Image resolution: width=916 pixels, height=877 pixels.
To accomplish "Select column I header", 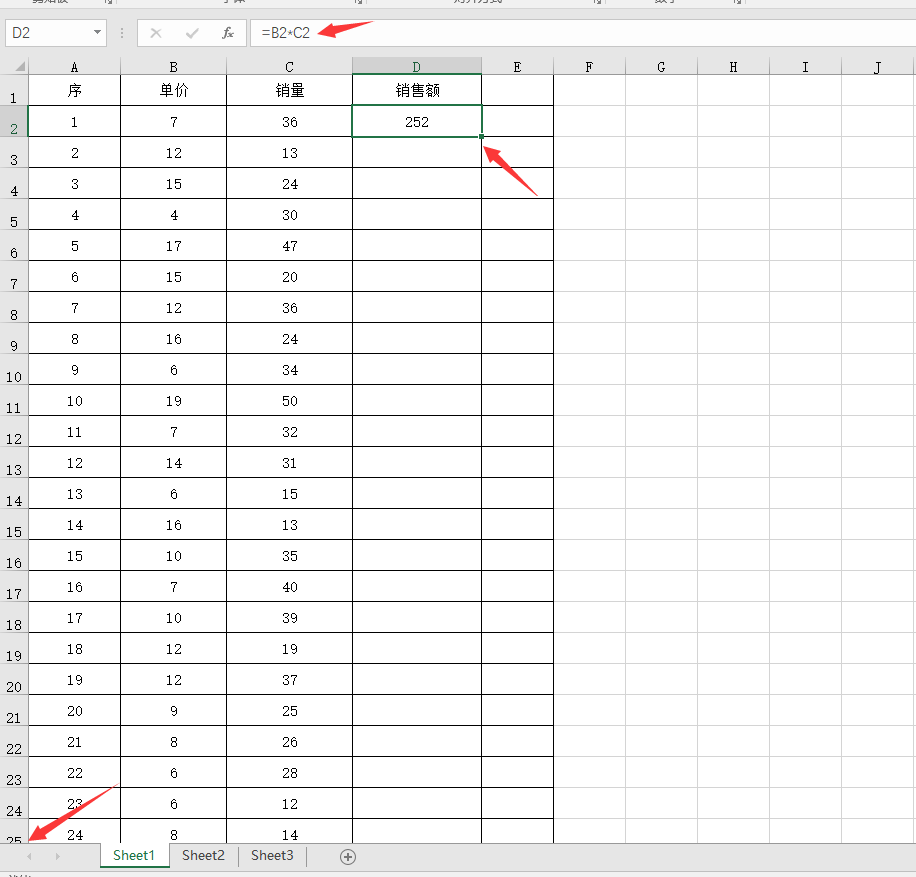I will coord(805,67).
